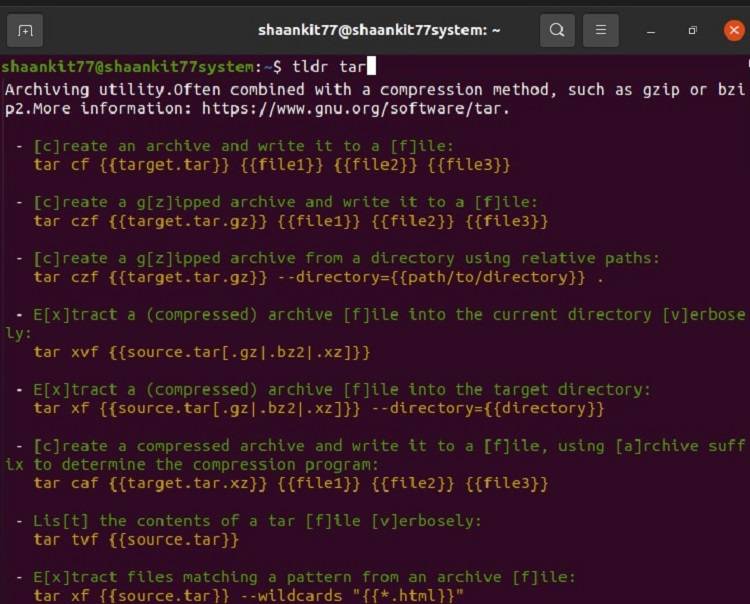Minimize the terminal window
Viewport: 750px width, 604px height.
point(651,31)
